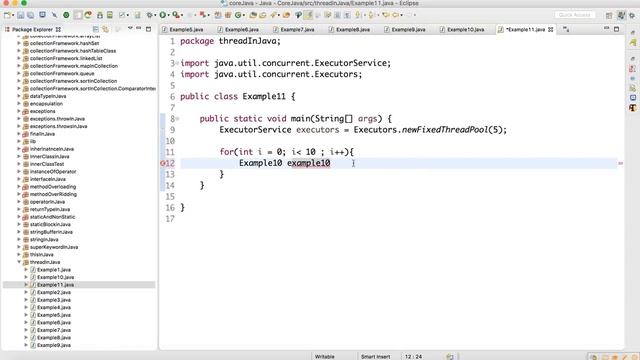Screen dimensions: 640x360
Task: Click the Save icon in the toolbar
Action: point(21,15)
